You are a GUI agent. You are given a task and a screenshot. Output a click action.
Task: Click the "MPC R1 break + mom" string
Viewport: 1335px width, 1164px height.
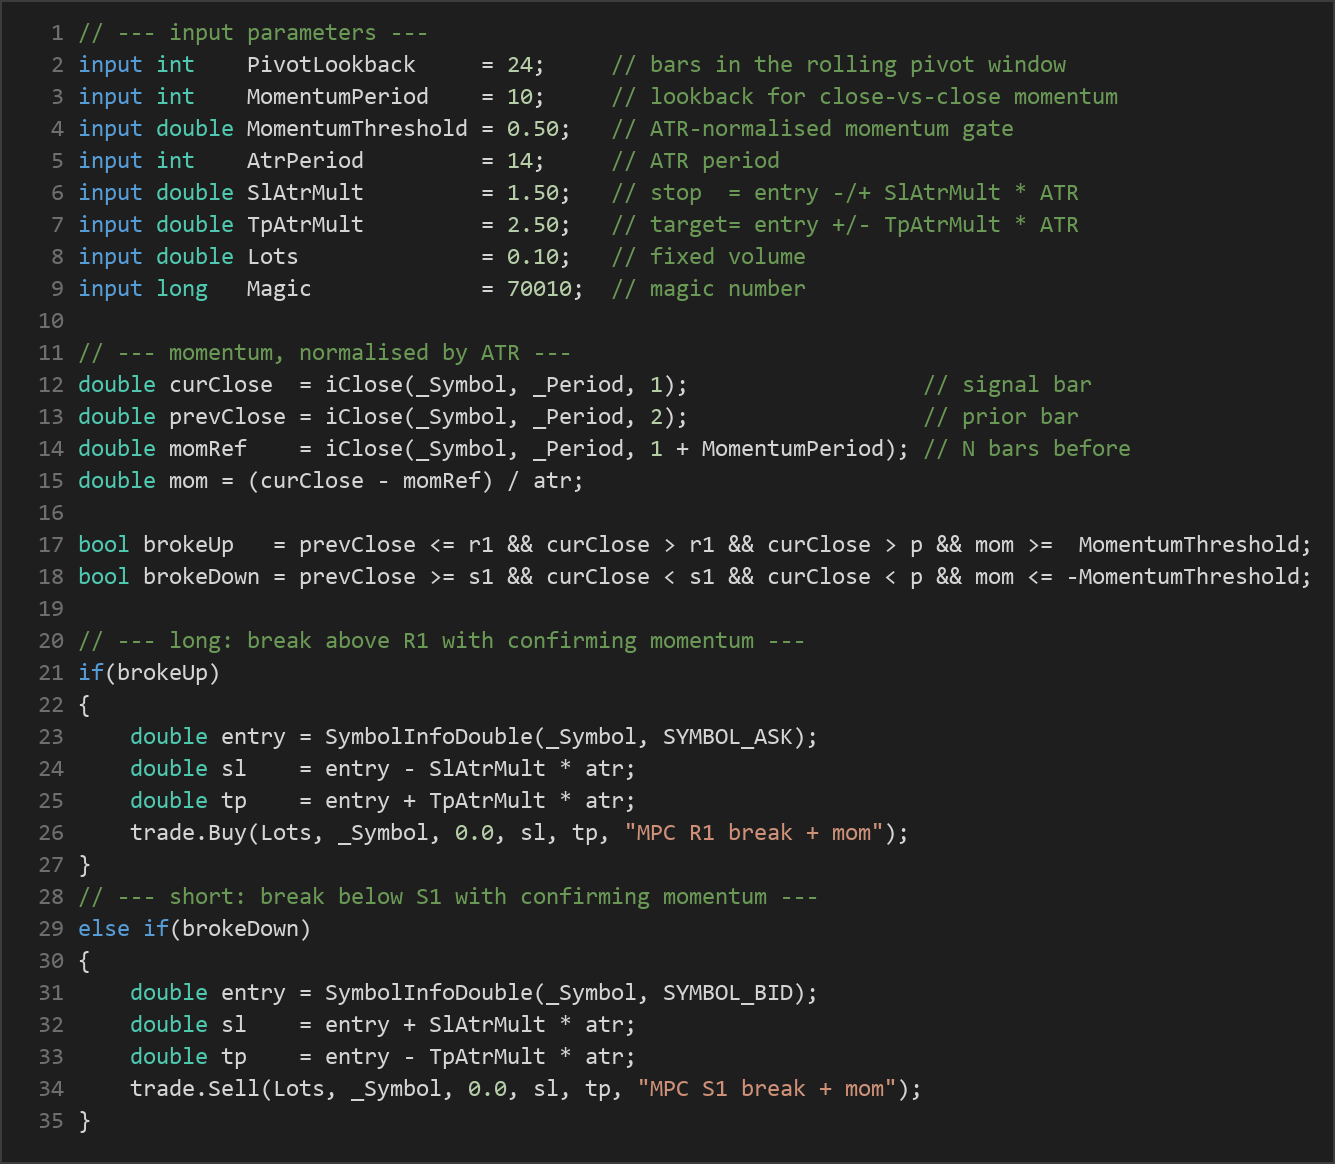(x=754, y=833)
